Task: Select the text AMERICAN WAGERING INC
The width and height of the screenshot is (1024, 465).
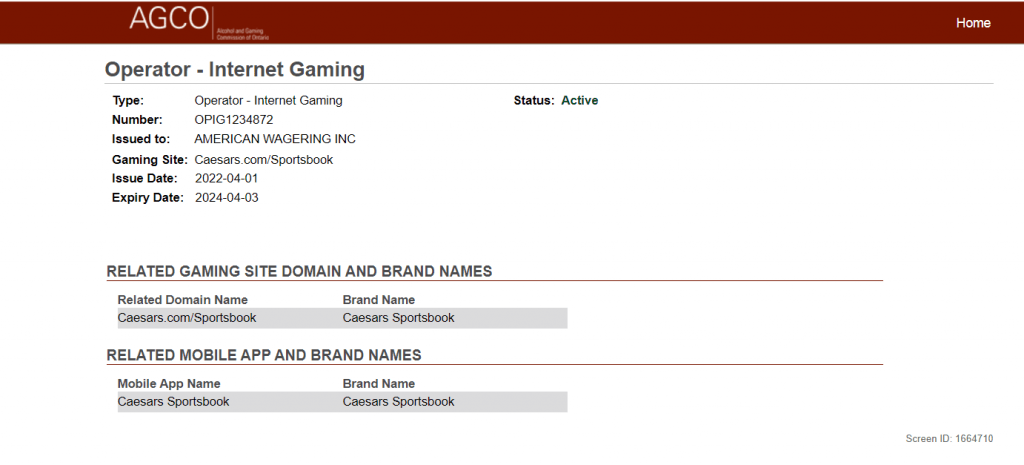Action: click(275, 139)
